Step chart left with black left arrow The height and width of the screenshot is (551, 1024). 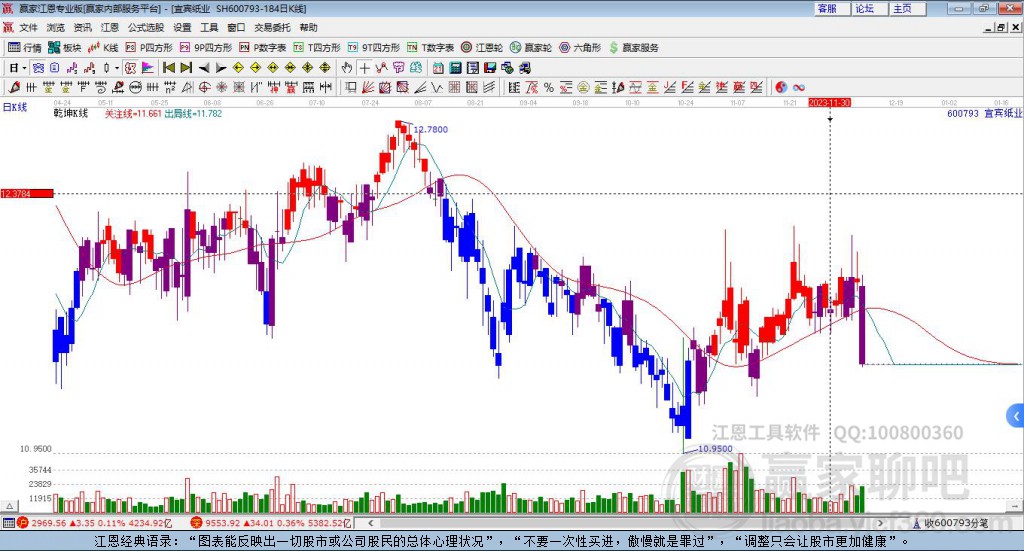[x=204, y=68]
